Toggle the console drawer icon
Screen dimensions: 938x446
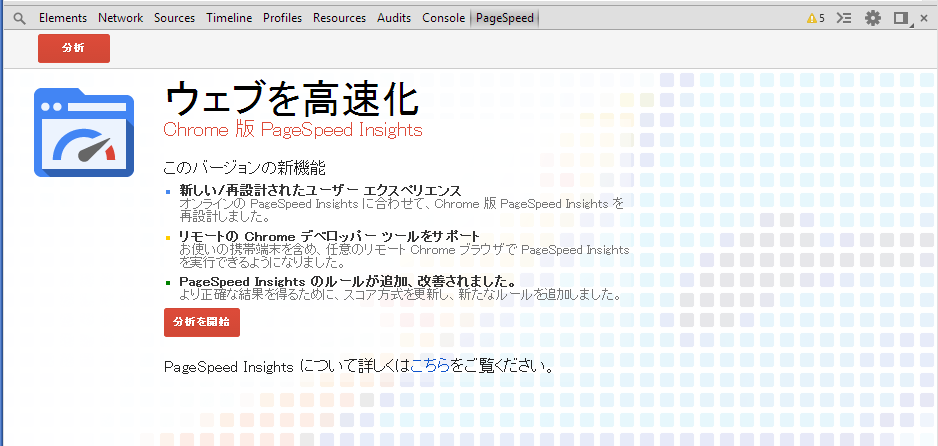(844, 18)
